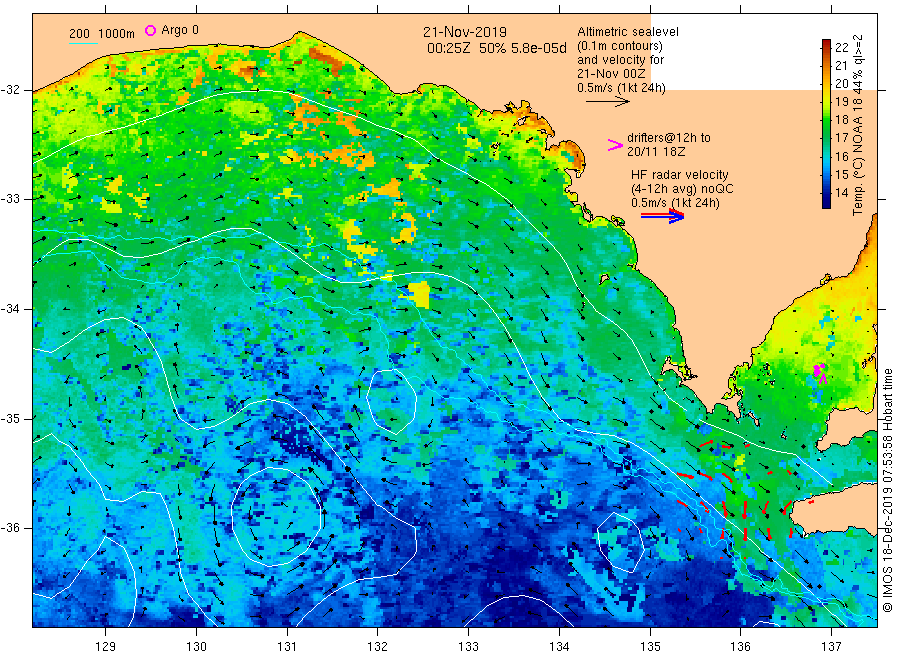The width and height of the screenshot is (900, 660).
Task: Click the '200 1000m' depth legend text
Action: point(102,34)
